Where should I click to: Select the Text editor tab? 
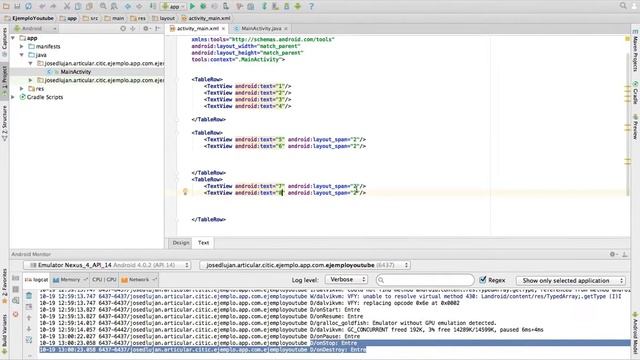point(203,243)
